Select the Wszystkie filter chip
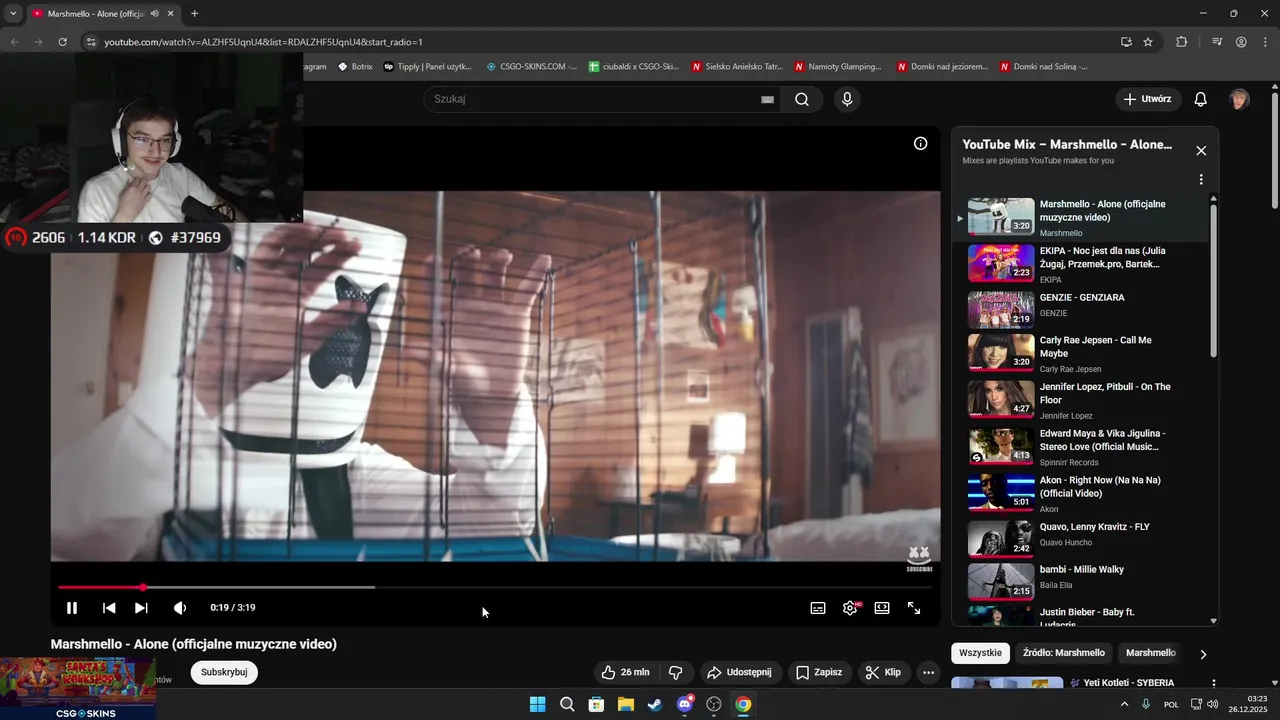Image resolution: width=1280 pixels, height=720 pixels. coord(980,653)
